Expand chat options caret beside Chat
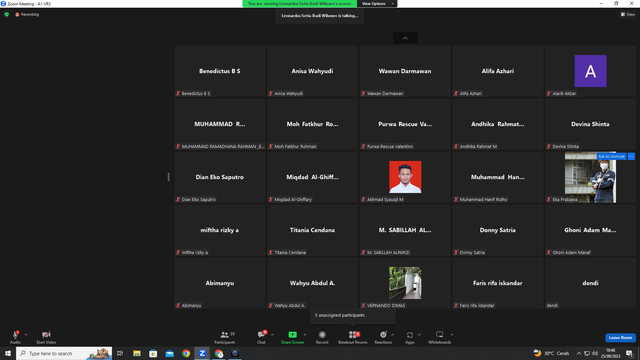The width and height of the screenshot is (640, 360). coord(272,335)
